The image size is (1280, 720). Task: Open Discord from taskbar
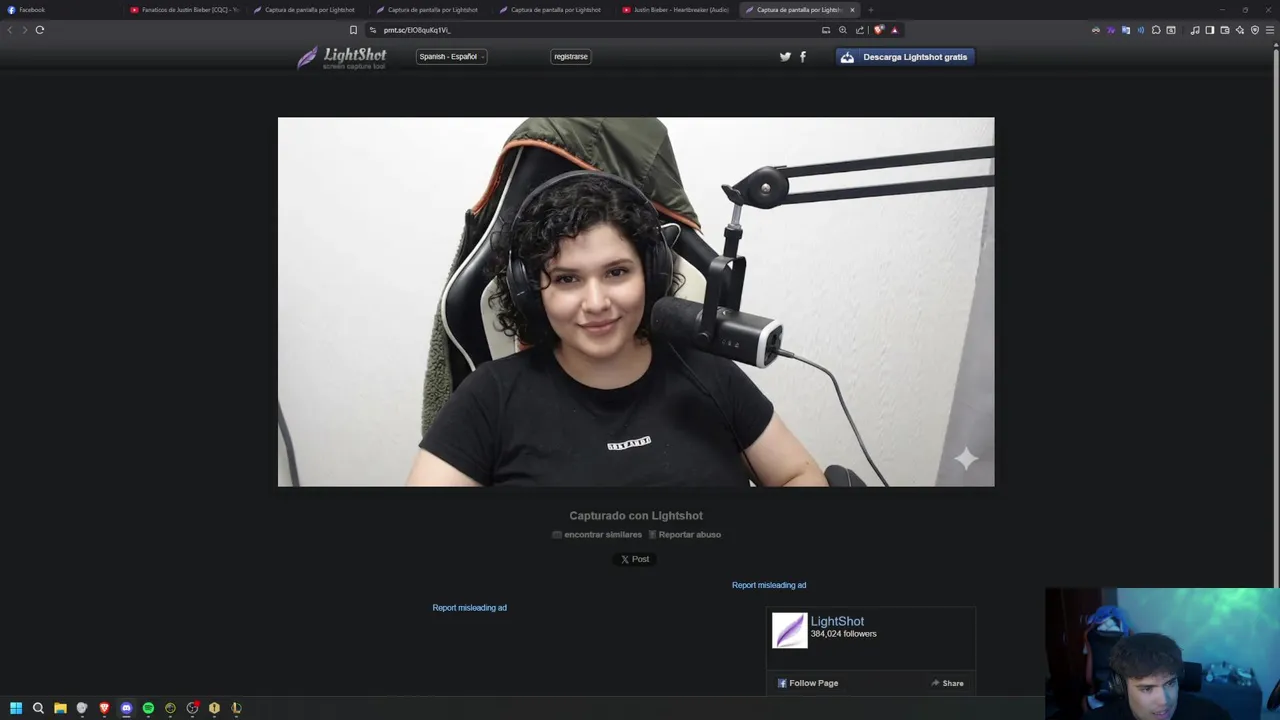click(x=126, y=708)
